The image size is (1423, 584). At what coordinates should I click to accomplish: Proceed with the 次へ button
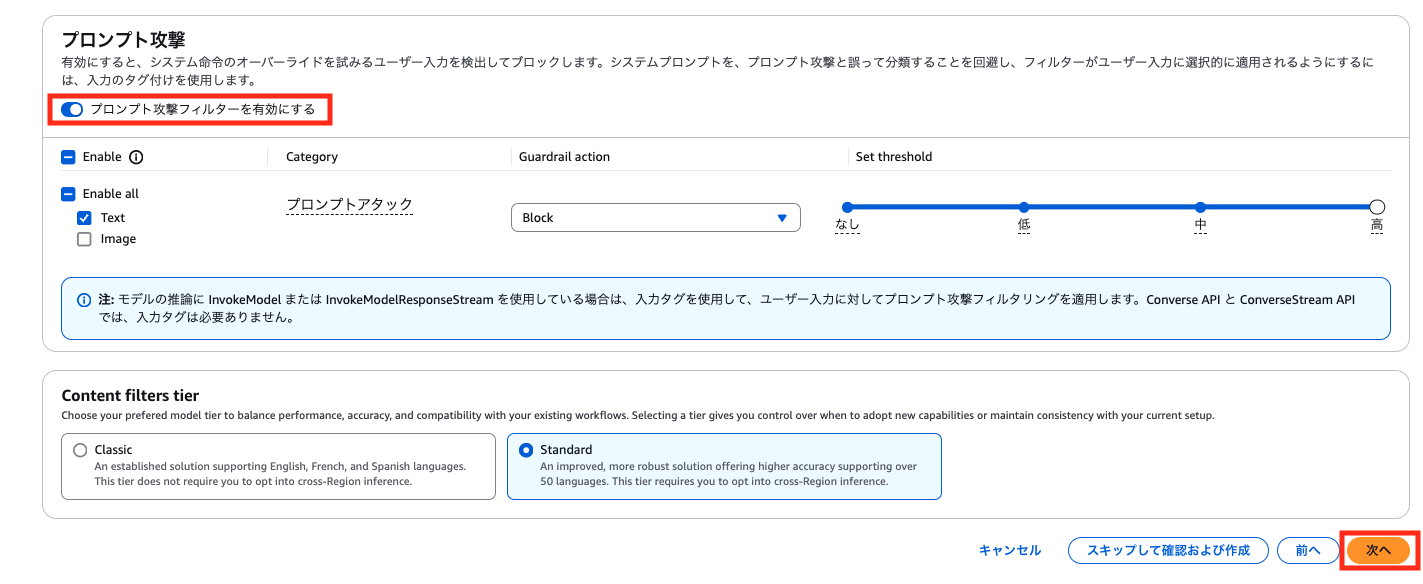[x=1378, y=550]
